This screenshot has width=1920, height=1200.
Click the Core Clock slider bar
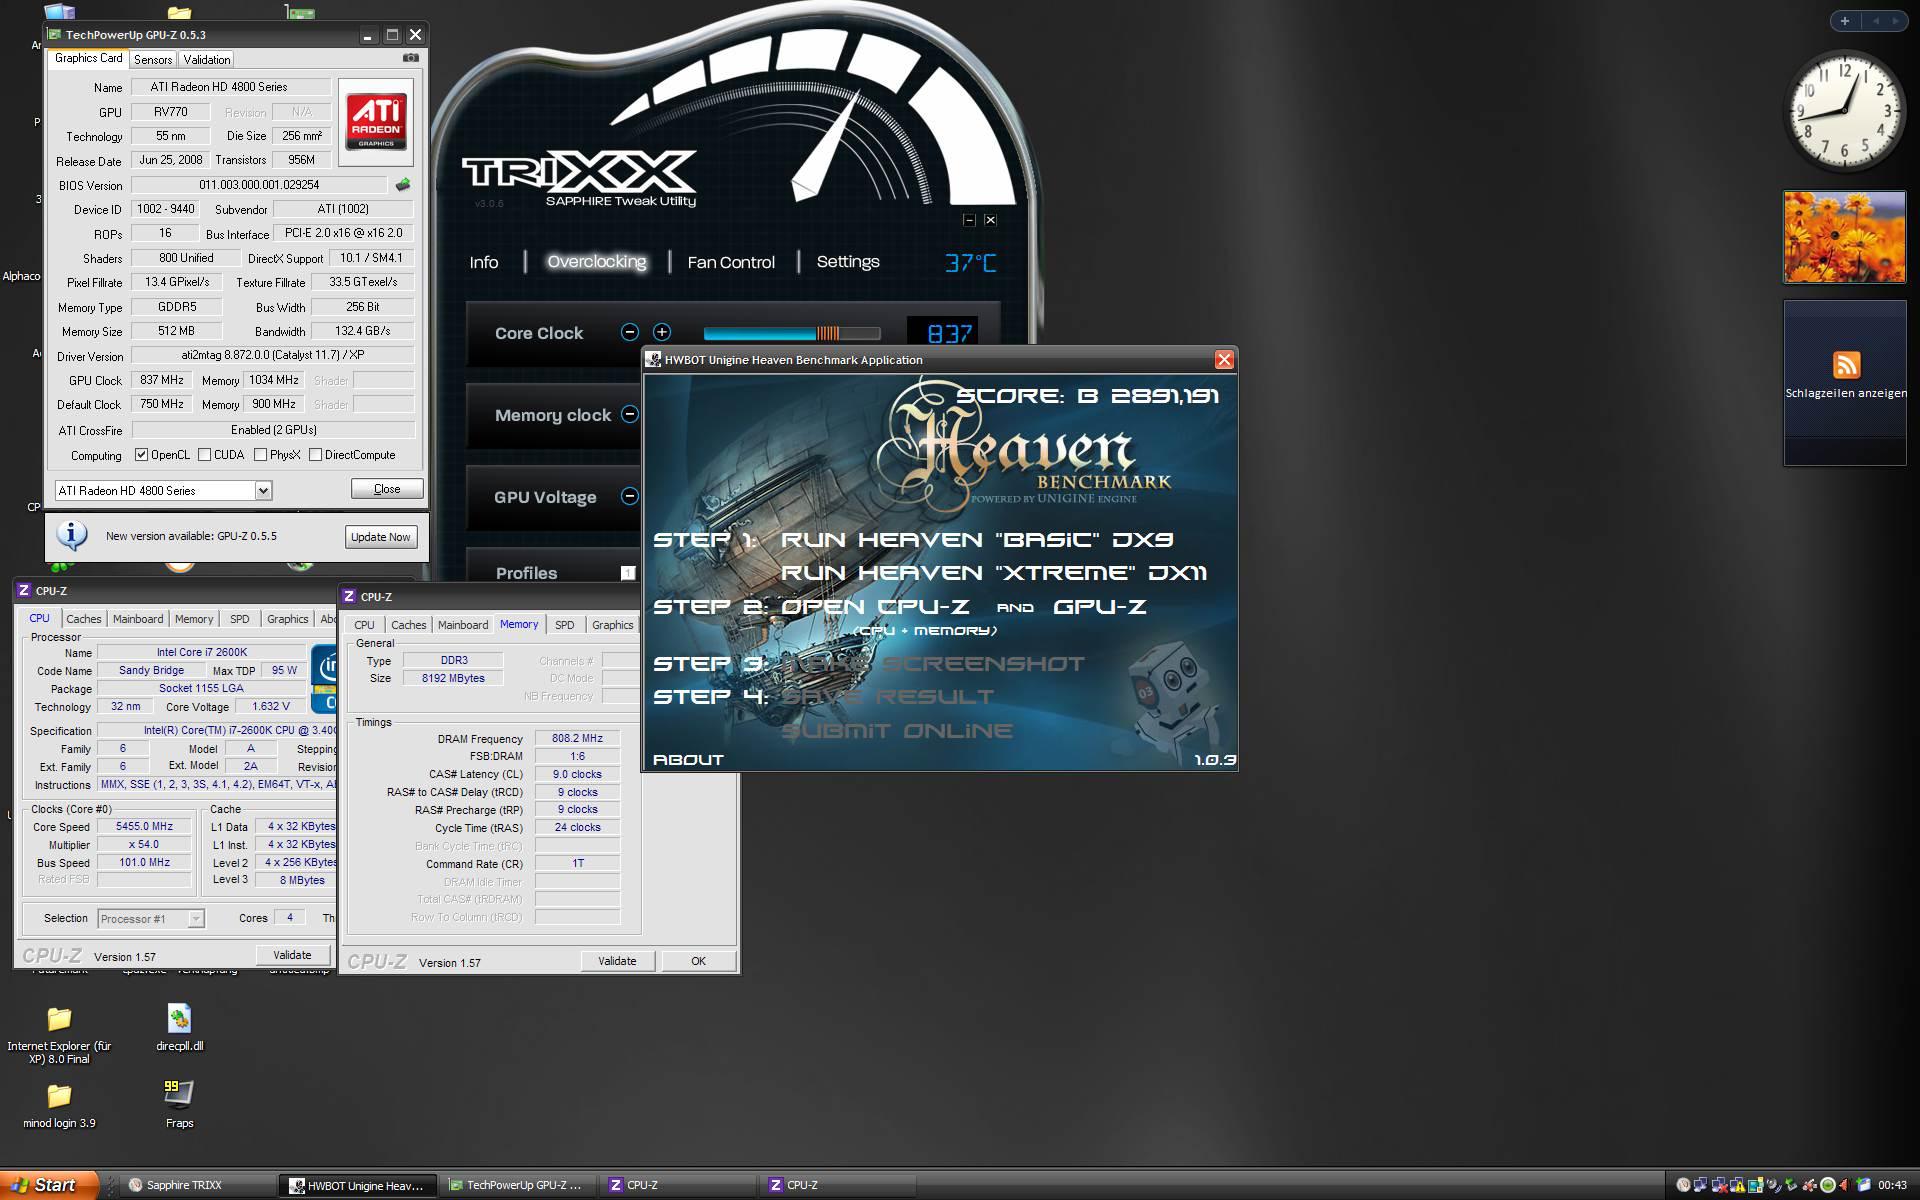click(x=792, y=333)
